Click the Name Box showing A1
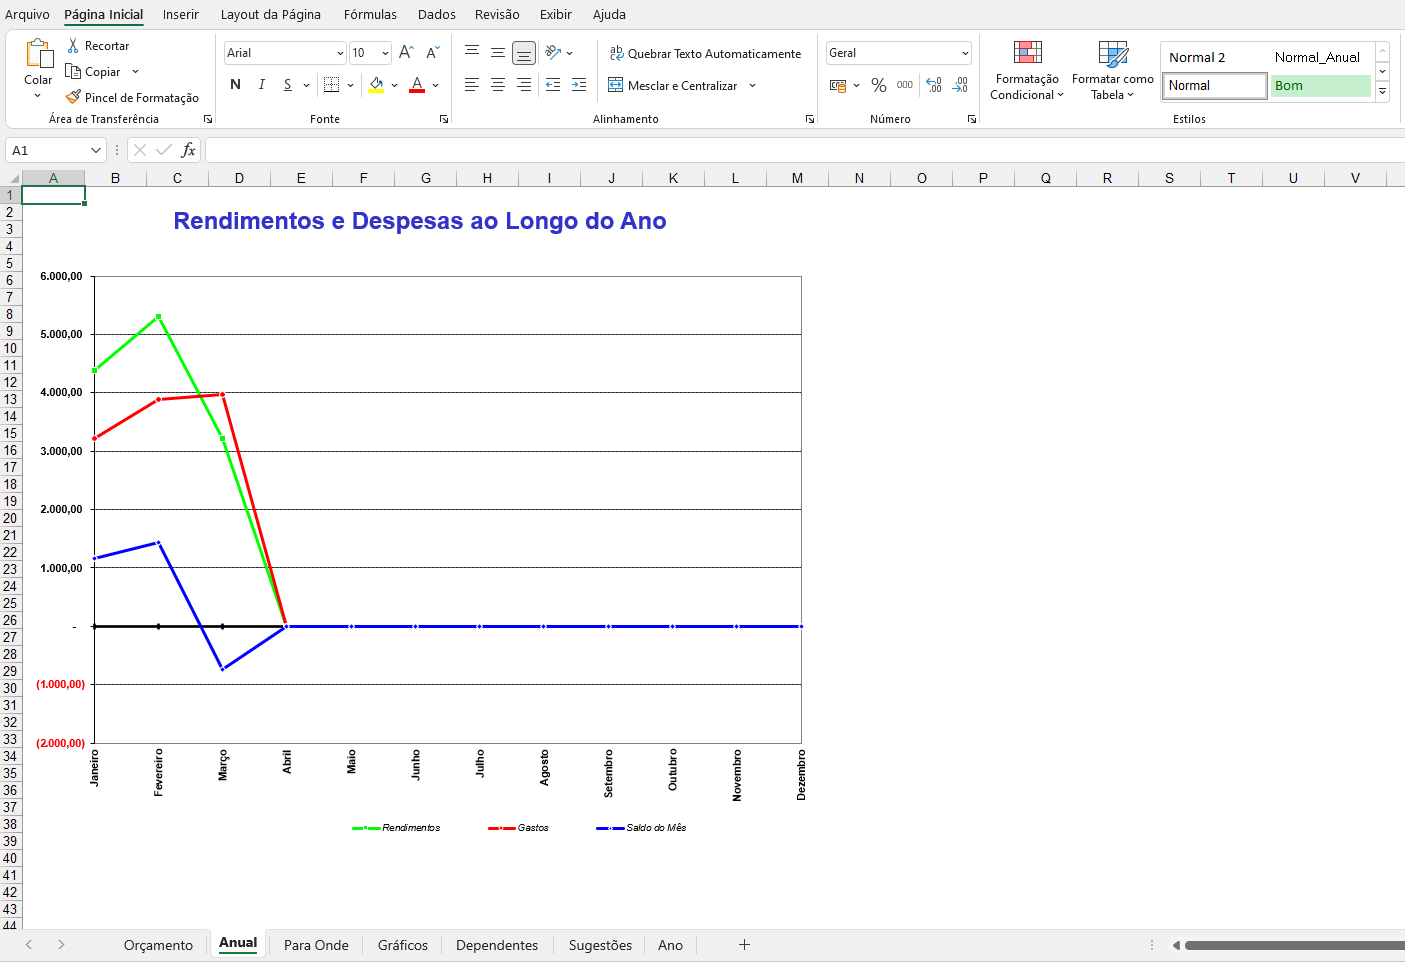The image size is (1405, 962). [48, 150]
